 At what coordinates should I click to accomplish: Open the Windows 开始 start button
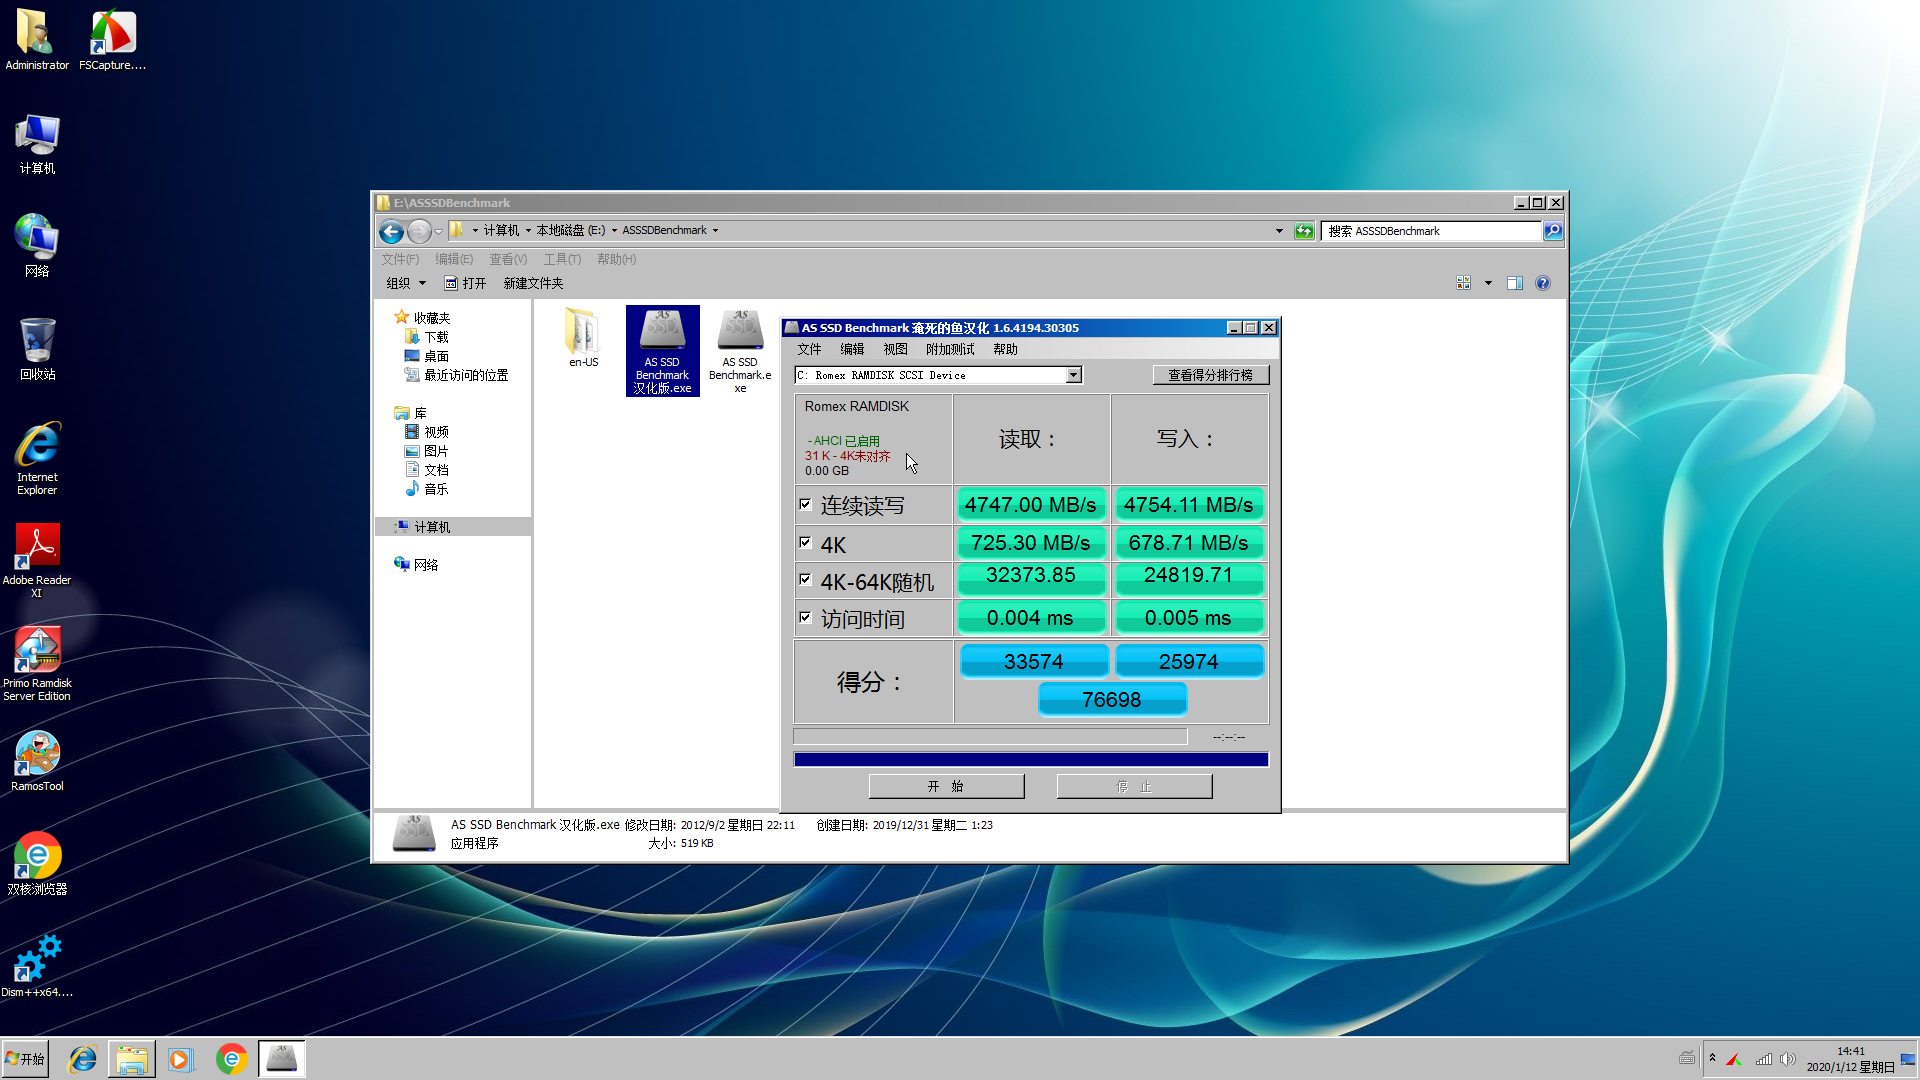[x=25, y=1059]
